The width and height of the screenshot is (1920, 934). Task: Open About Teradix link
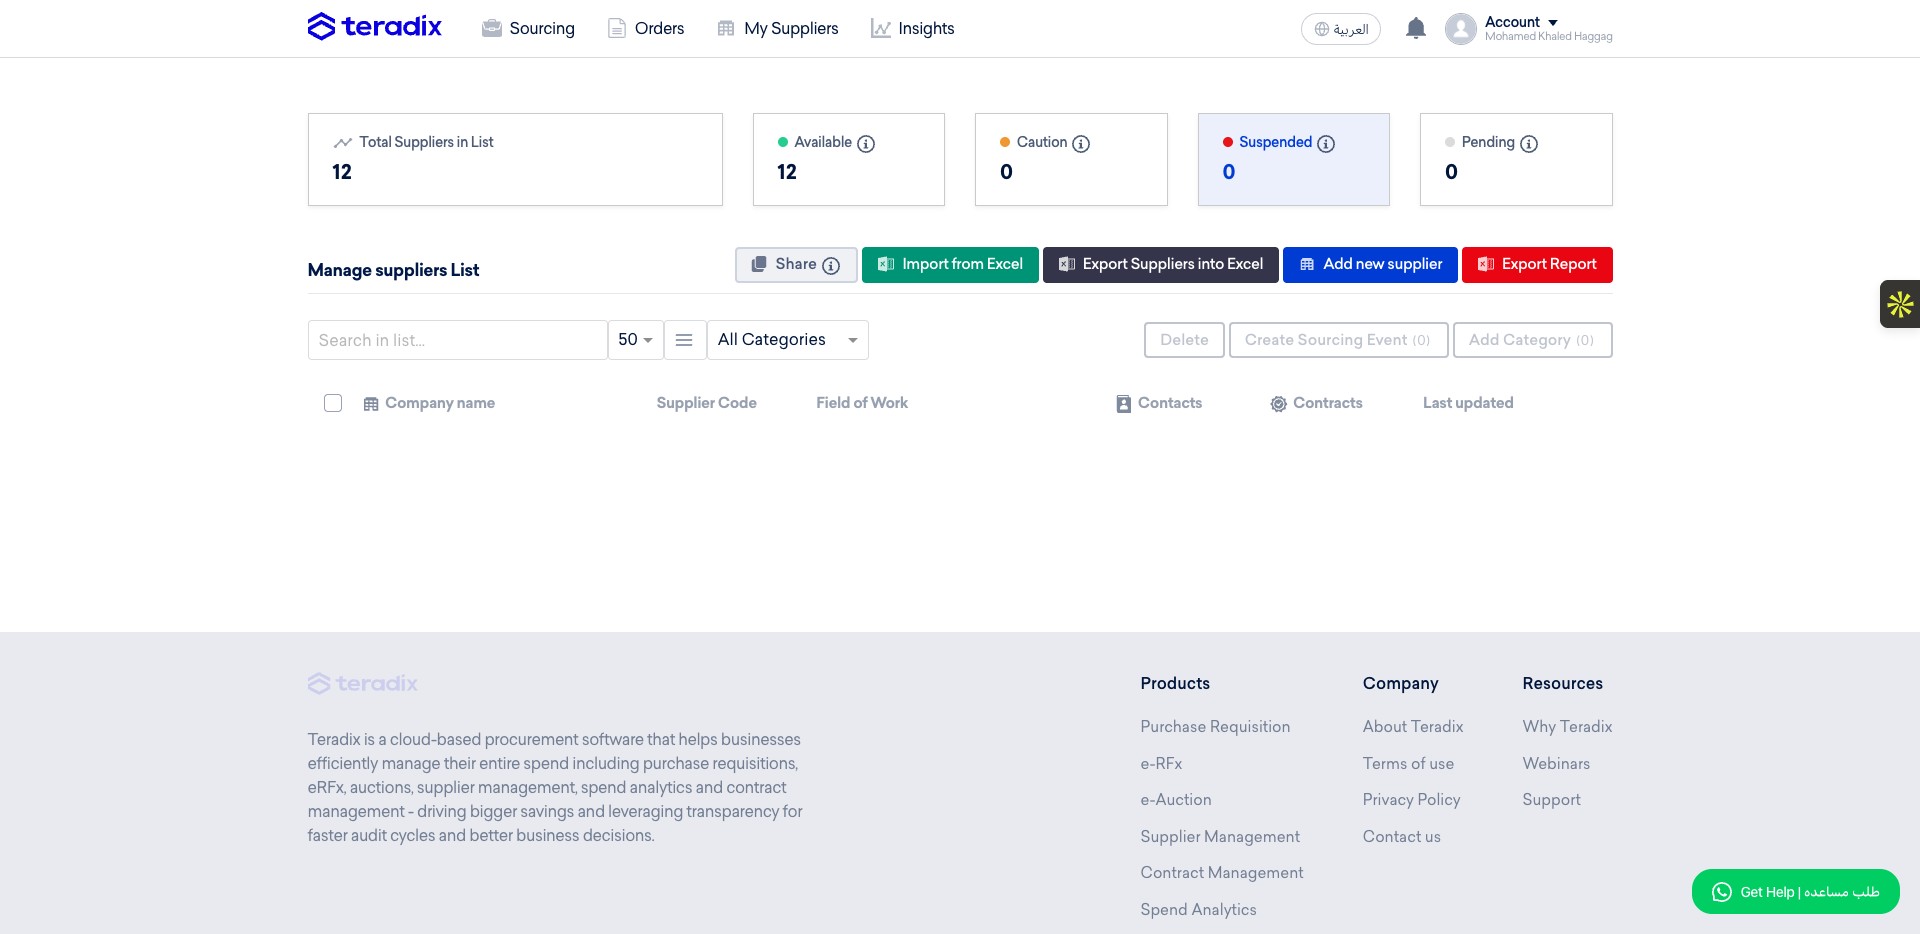pyautogui.click(x=1412, y=727)
